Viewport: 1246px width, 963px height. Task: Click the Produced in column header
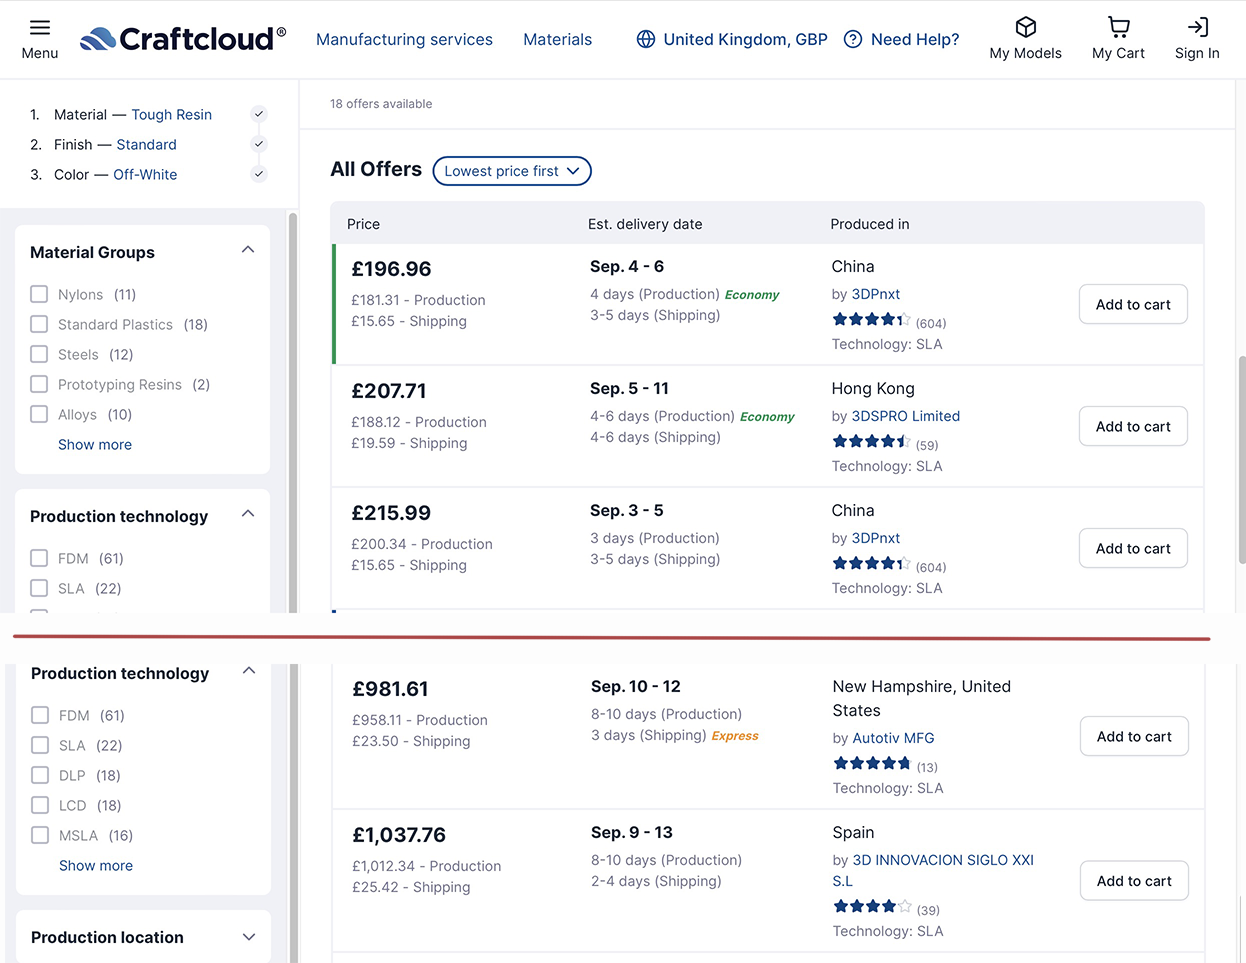point(870,224)
